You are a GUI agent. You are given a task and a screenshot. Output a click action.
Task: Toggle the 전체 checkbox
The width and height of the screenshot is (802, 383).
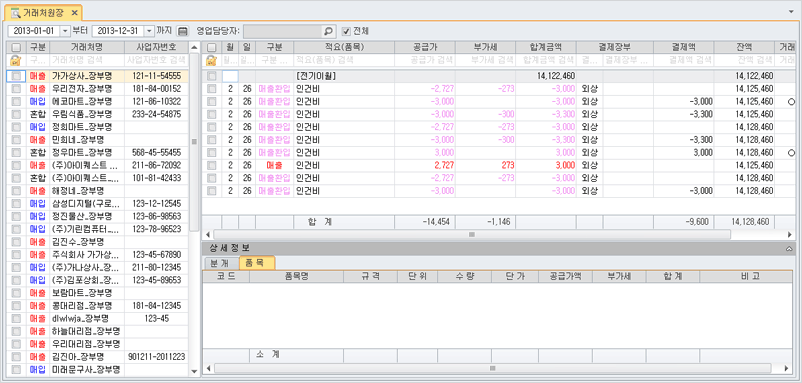coord(346,31)
